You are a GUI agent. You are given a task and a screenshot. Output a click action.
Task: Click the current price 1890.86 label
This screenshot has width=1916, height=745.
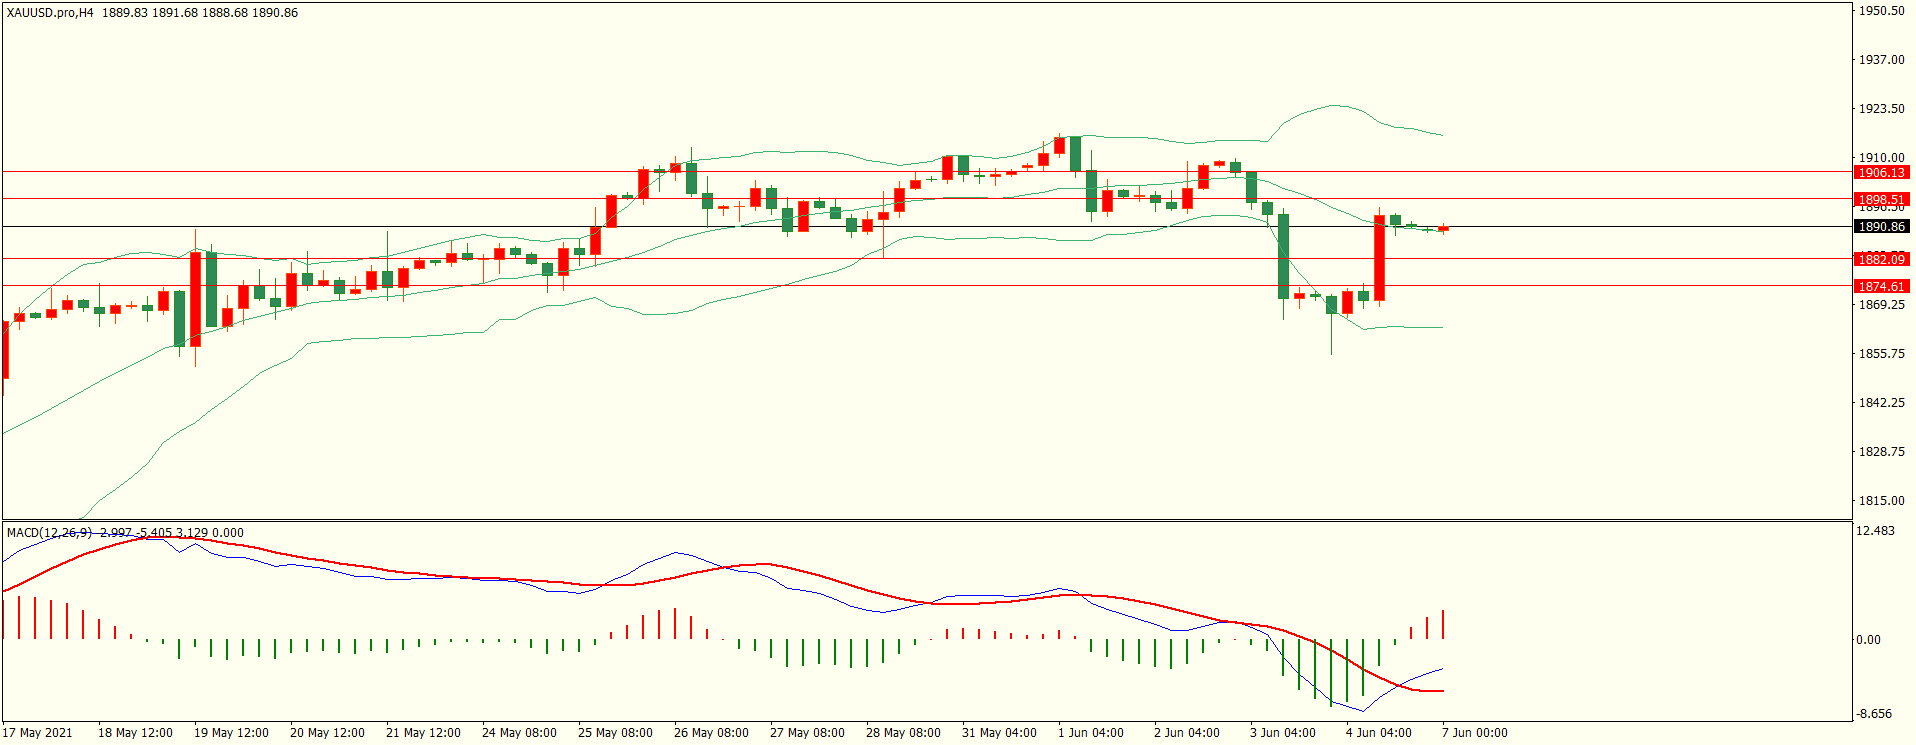[x=1881, y=227]
